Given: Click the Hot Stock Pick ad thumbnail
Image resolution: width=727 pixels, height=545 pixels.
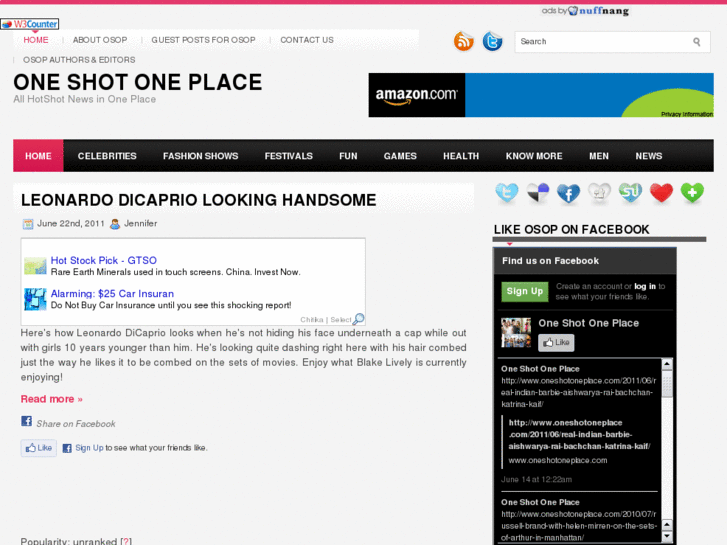Looking at the screenshot, I should coord(35,266).
